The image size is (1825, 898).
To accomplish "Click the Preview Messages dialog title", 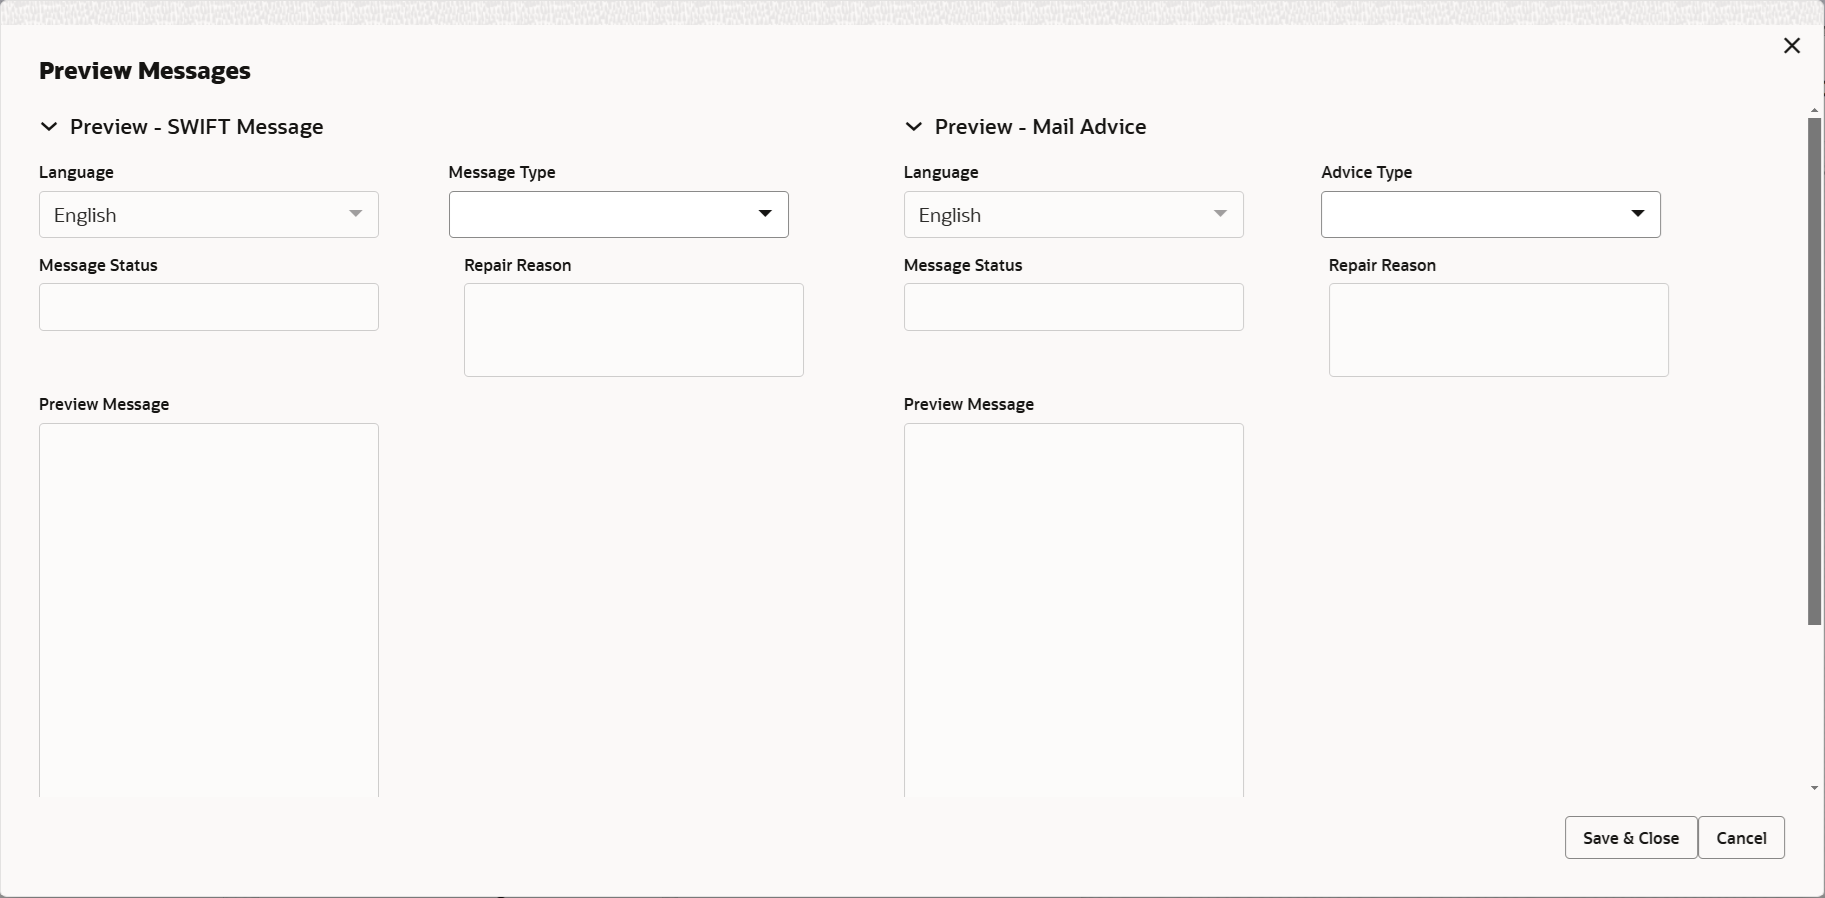I will click(x=145, y=71).
